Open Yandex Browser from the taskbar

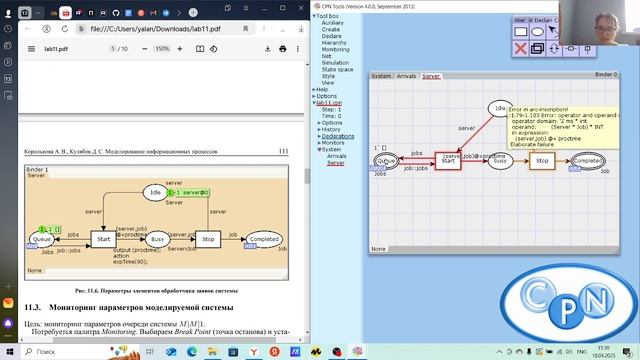253,351
